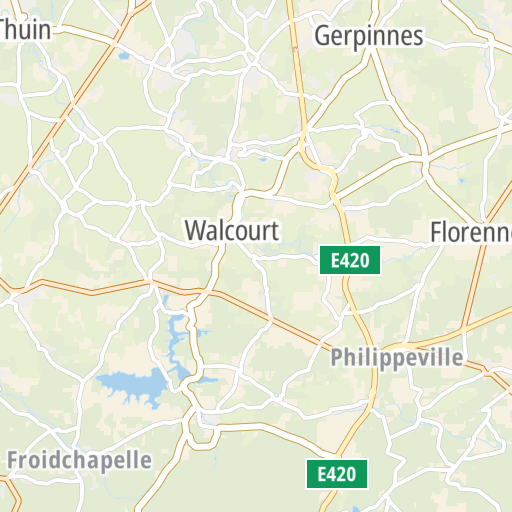
Task: Select the small pond southeast of Thuin
Action: (124, 56)
